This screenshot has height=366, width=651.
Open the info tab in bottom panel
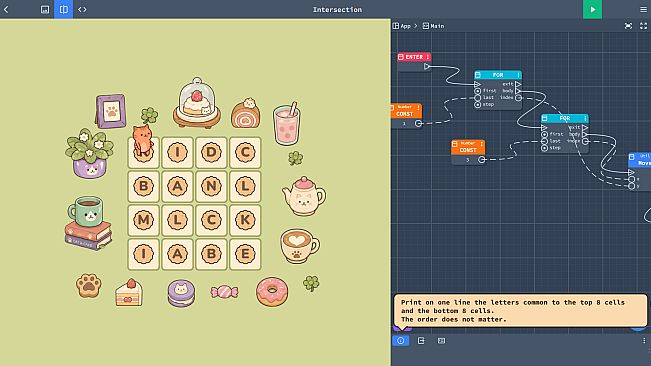[x=401, y=341]
